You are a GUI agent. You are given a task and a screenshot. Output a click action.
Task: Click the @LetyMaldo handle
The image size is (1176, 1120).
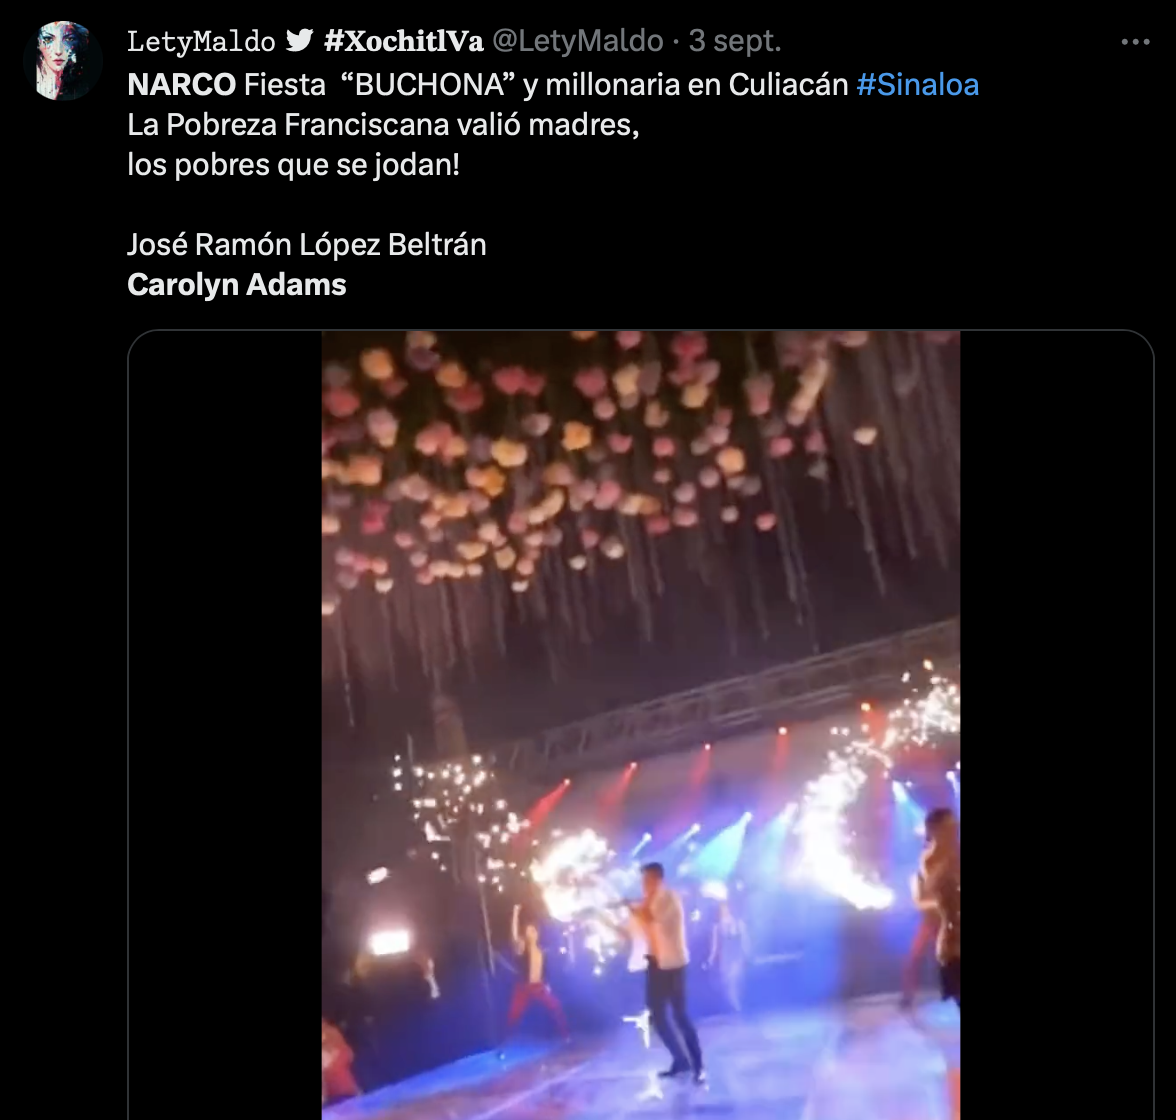pyautogui.click(x=577, y=41)
